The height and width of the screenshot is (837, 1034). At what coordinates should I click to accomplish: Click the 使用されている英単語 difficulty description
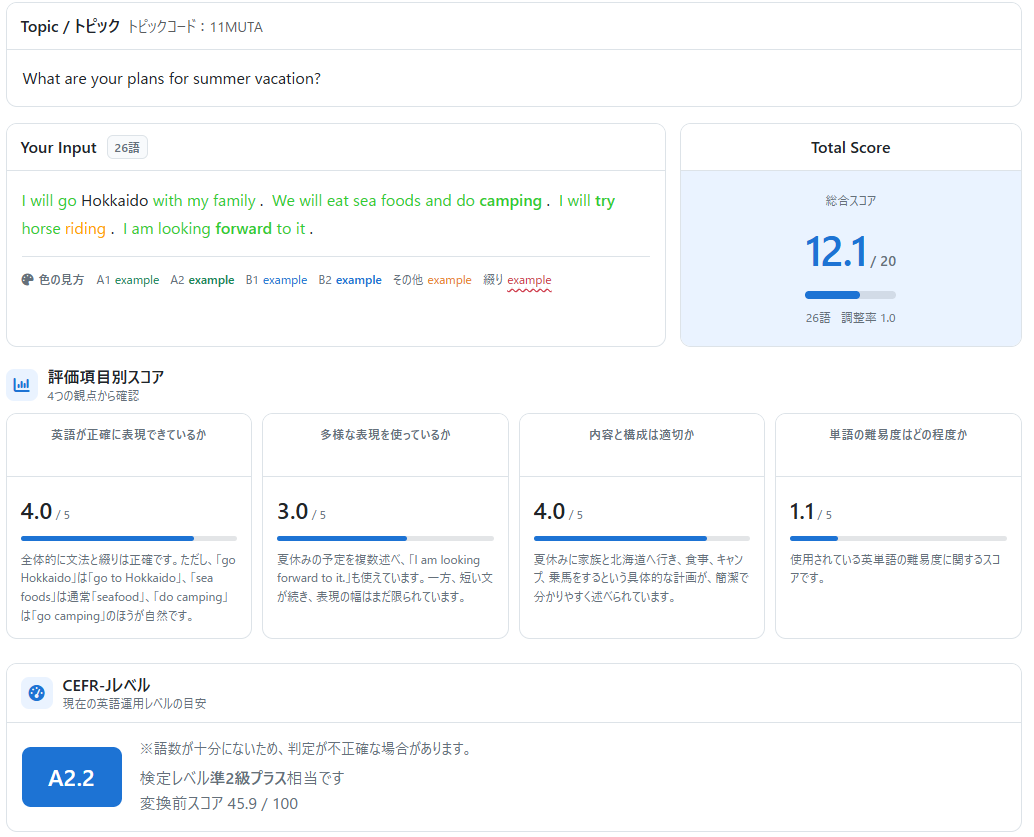pyautogui.click(x=896, y=569)
